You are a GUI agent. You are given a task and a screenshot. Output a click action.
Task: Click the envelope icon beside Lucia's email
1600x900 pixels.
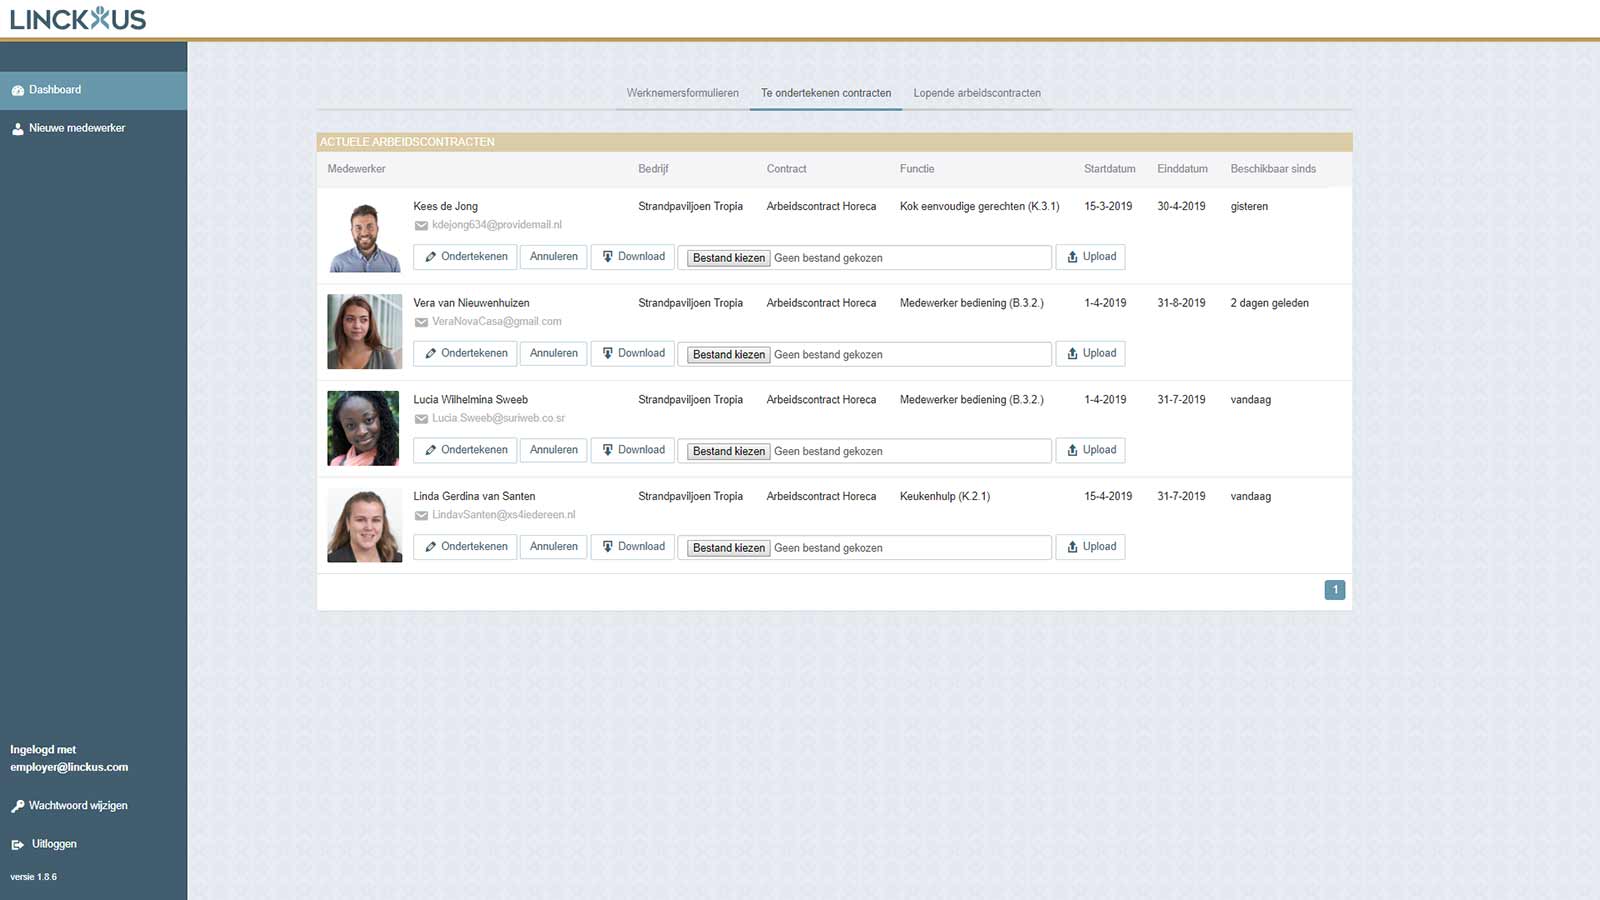click(421, 419)
